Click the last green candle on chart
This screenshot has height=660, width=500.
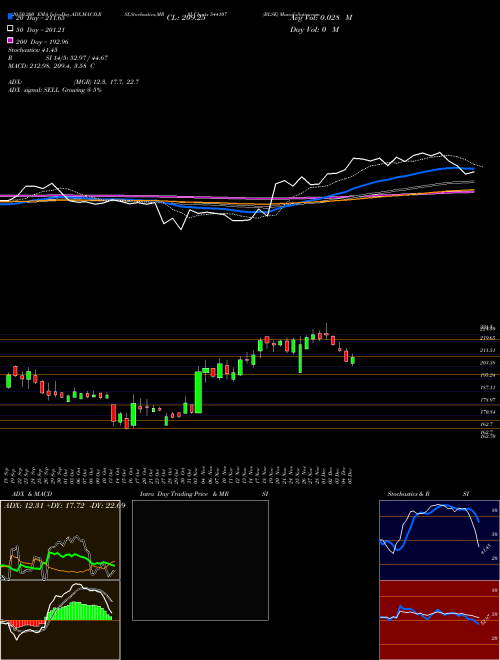point(353,360)
